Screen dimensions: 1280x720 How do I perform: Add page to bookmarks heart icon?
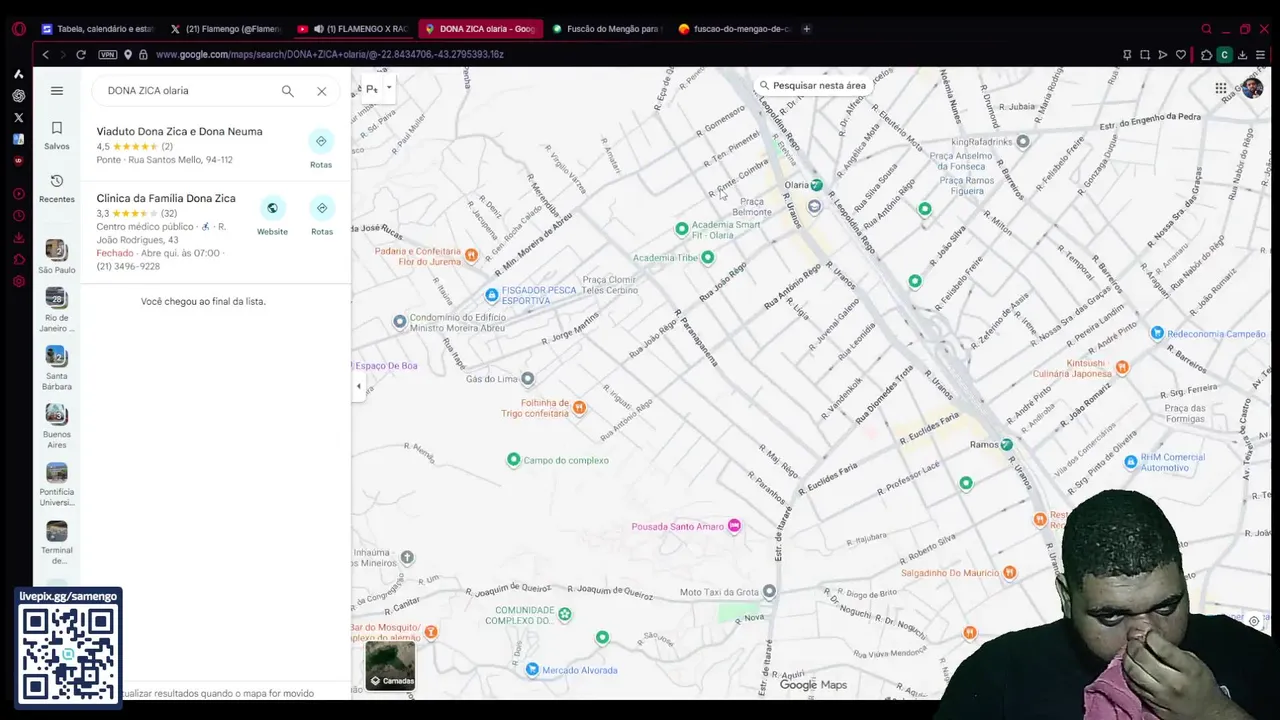(x=1181, y=55)
